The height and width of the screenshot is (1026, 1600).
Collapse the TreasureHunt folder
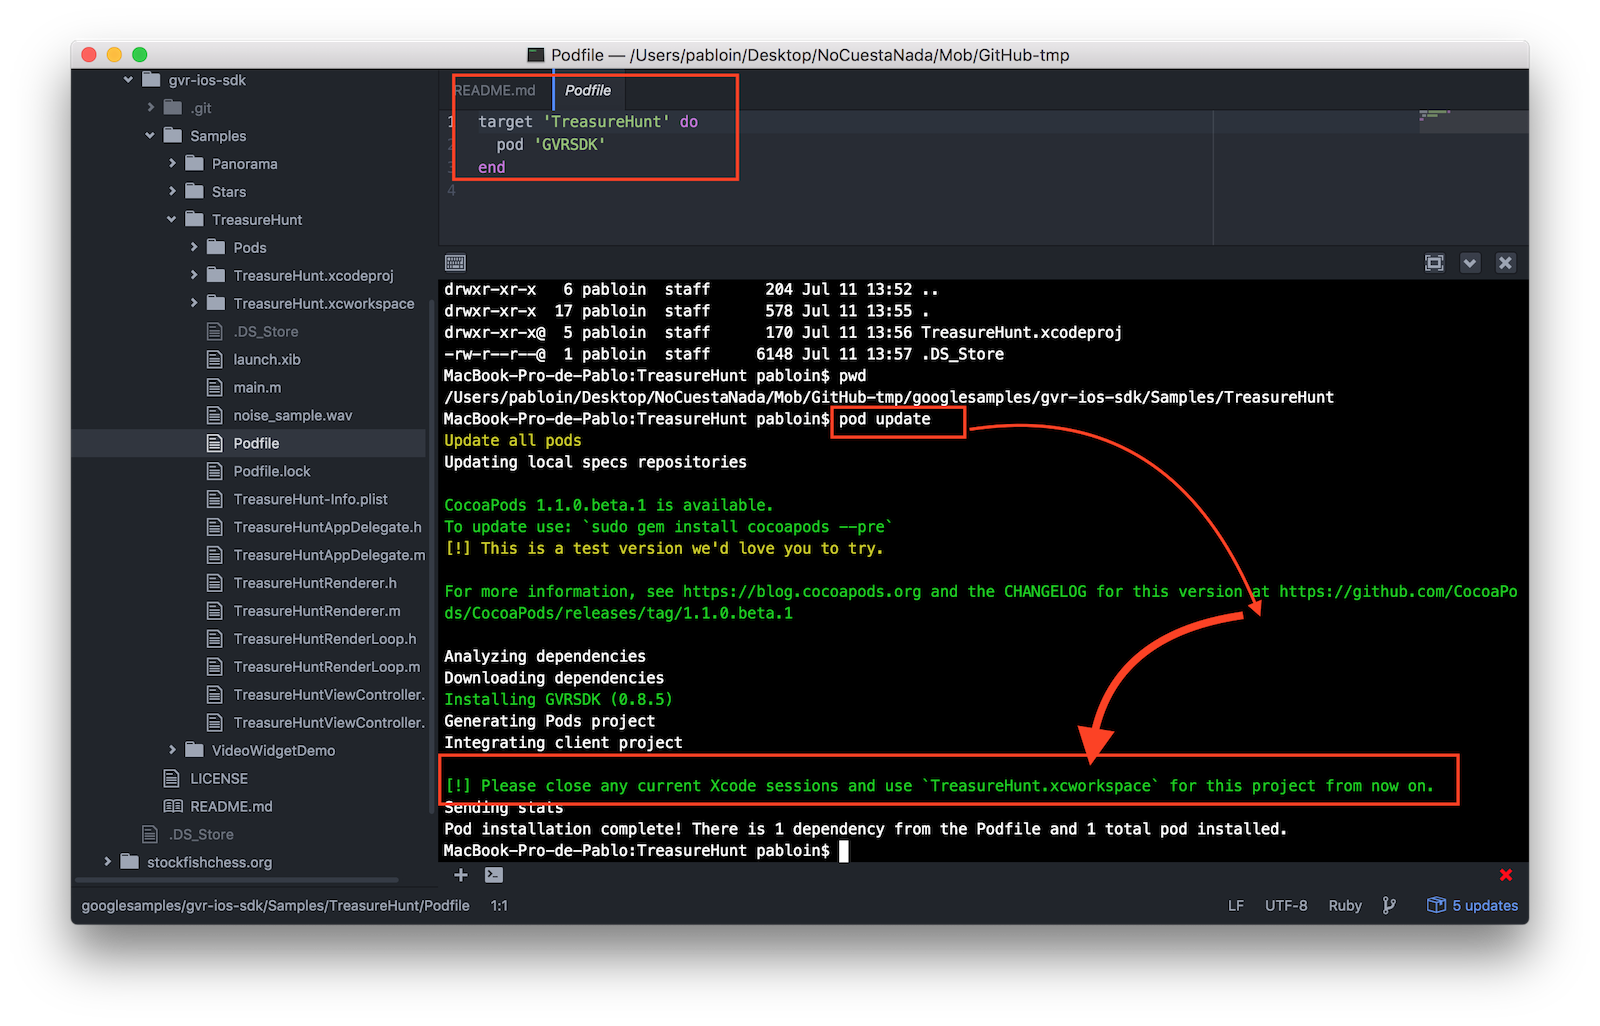click(x=171, y=220)
